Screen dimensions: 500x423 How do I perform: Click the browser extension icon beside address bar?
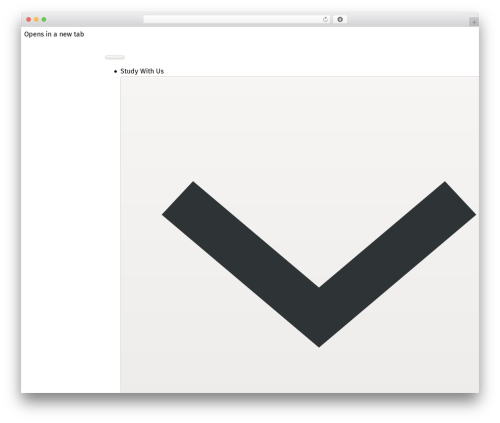tap(340, 19)
